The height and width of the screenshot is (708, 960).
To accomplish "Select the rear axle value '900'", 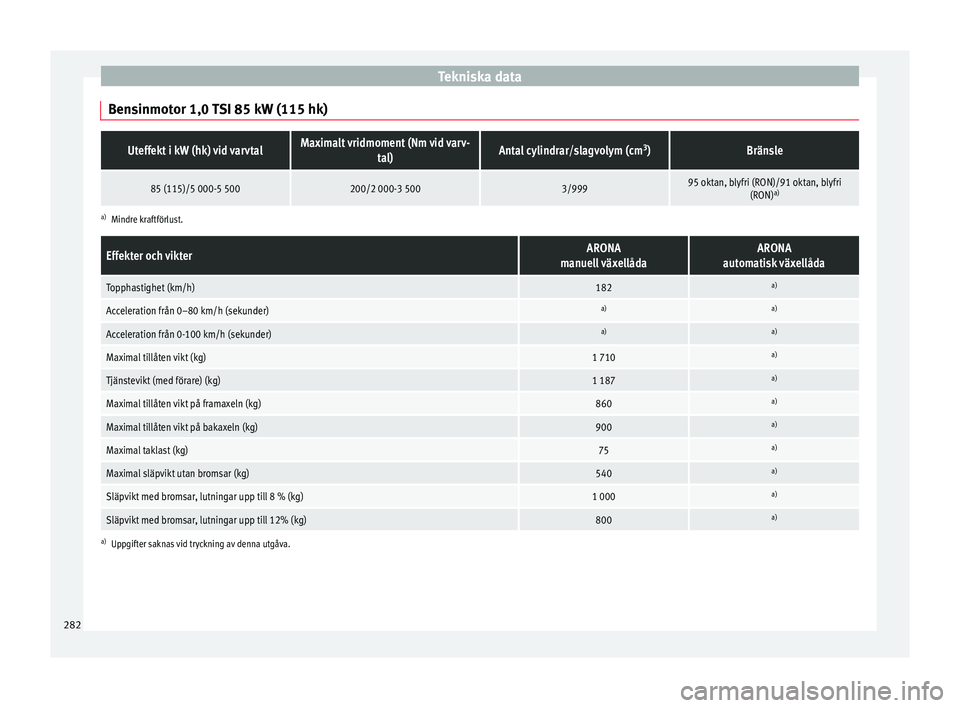I will [x=604, y=427].
